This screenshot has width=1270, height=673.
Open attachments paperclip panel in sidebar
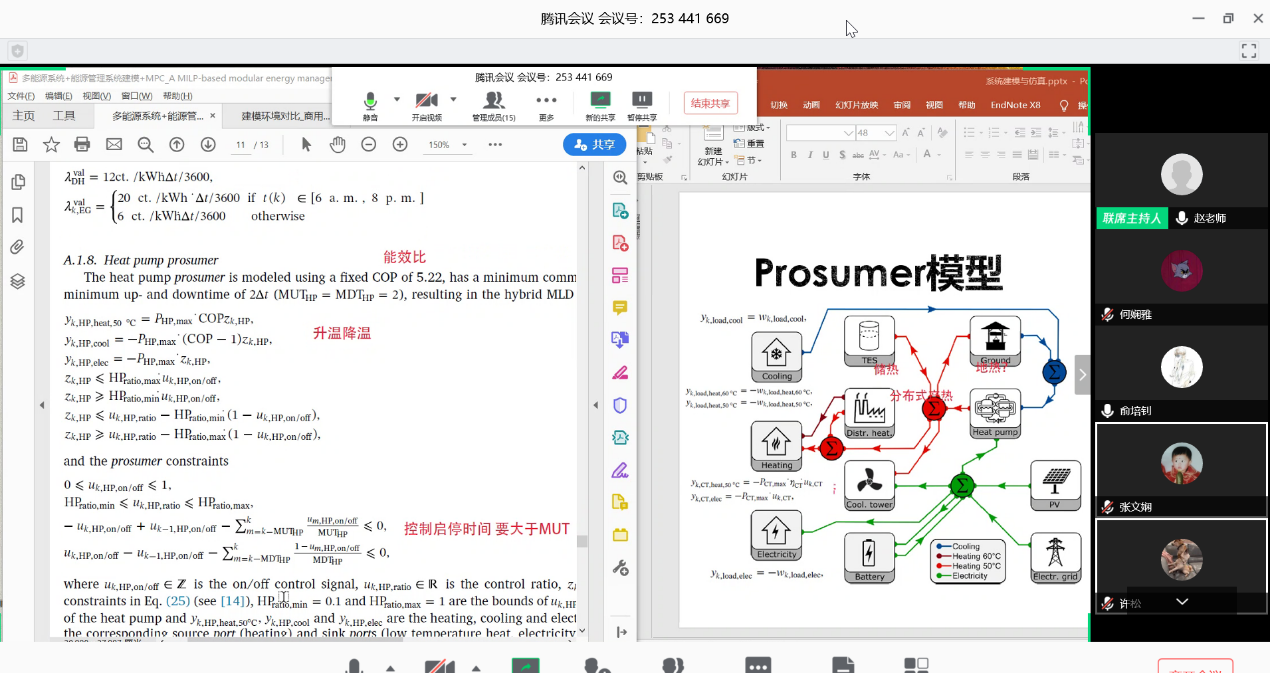coord(17,247)
